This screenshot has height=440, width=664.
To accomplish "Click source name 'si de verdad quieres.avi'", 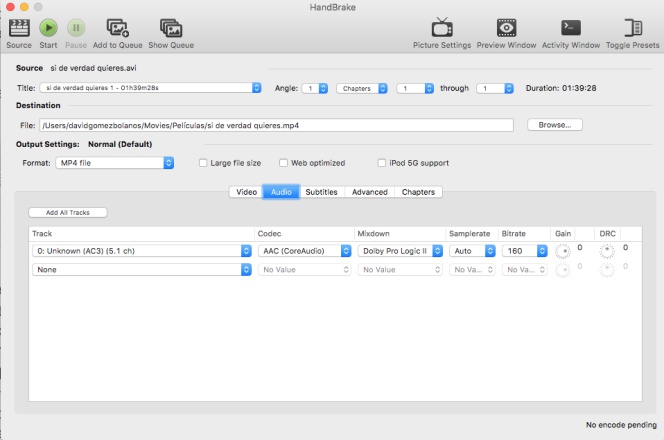I will tap(93, 68).
